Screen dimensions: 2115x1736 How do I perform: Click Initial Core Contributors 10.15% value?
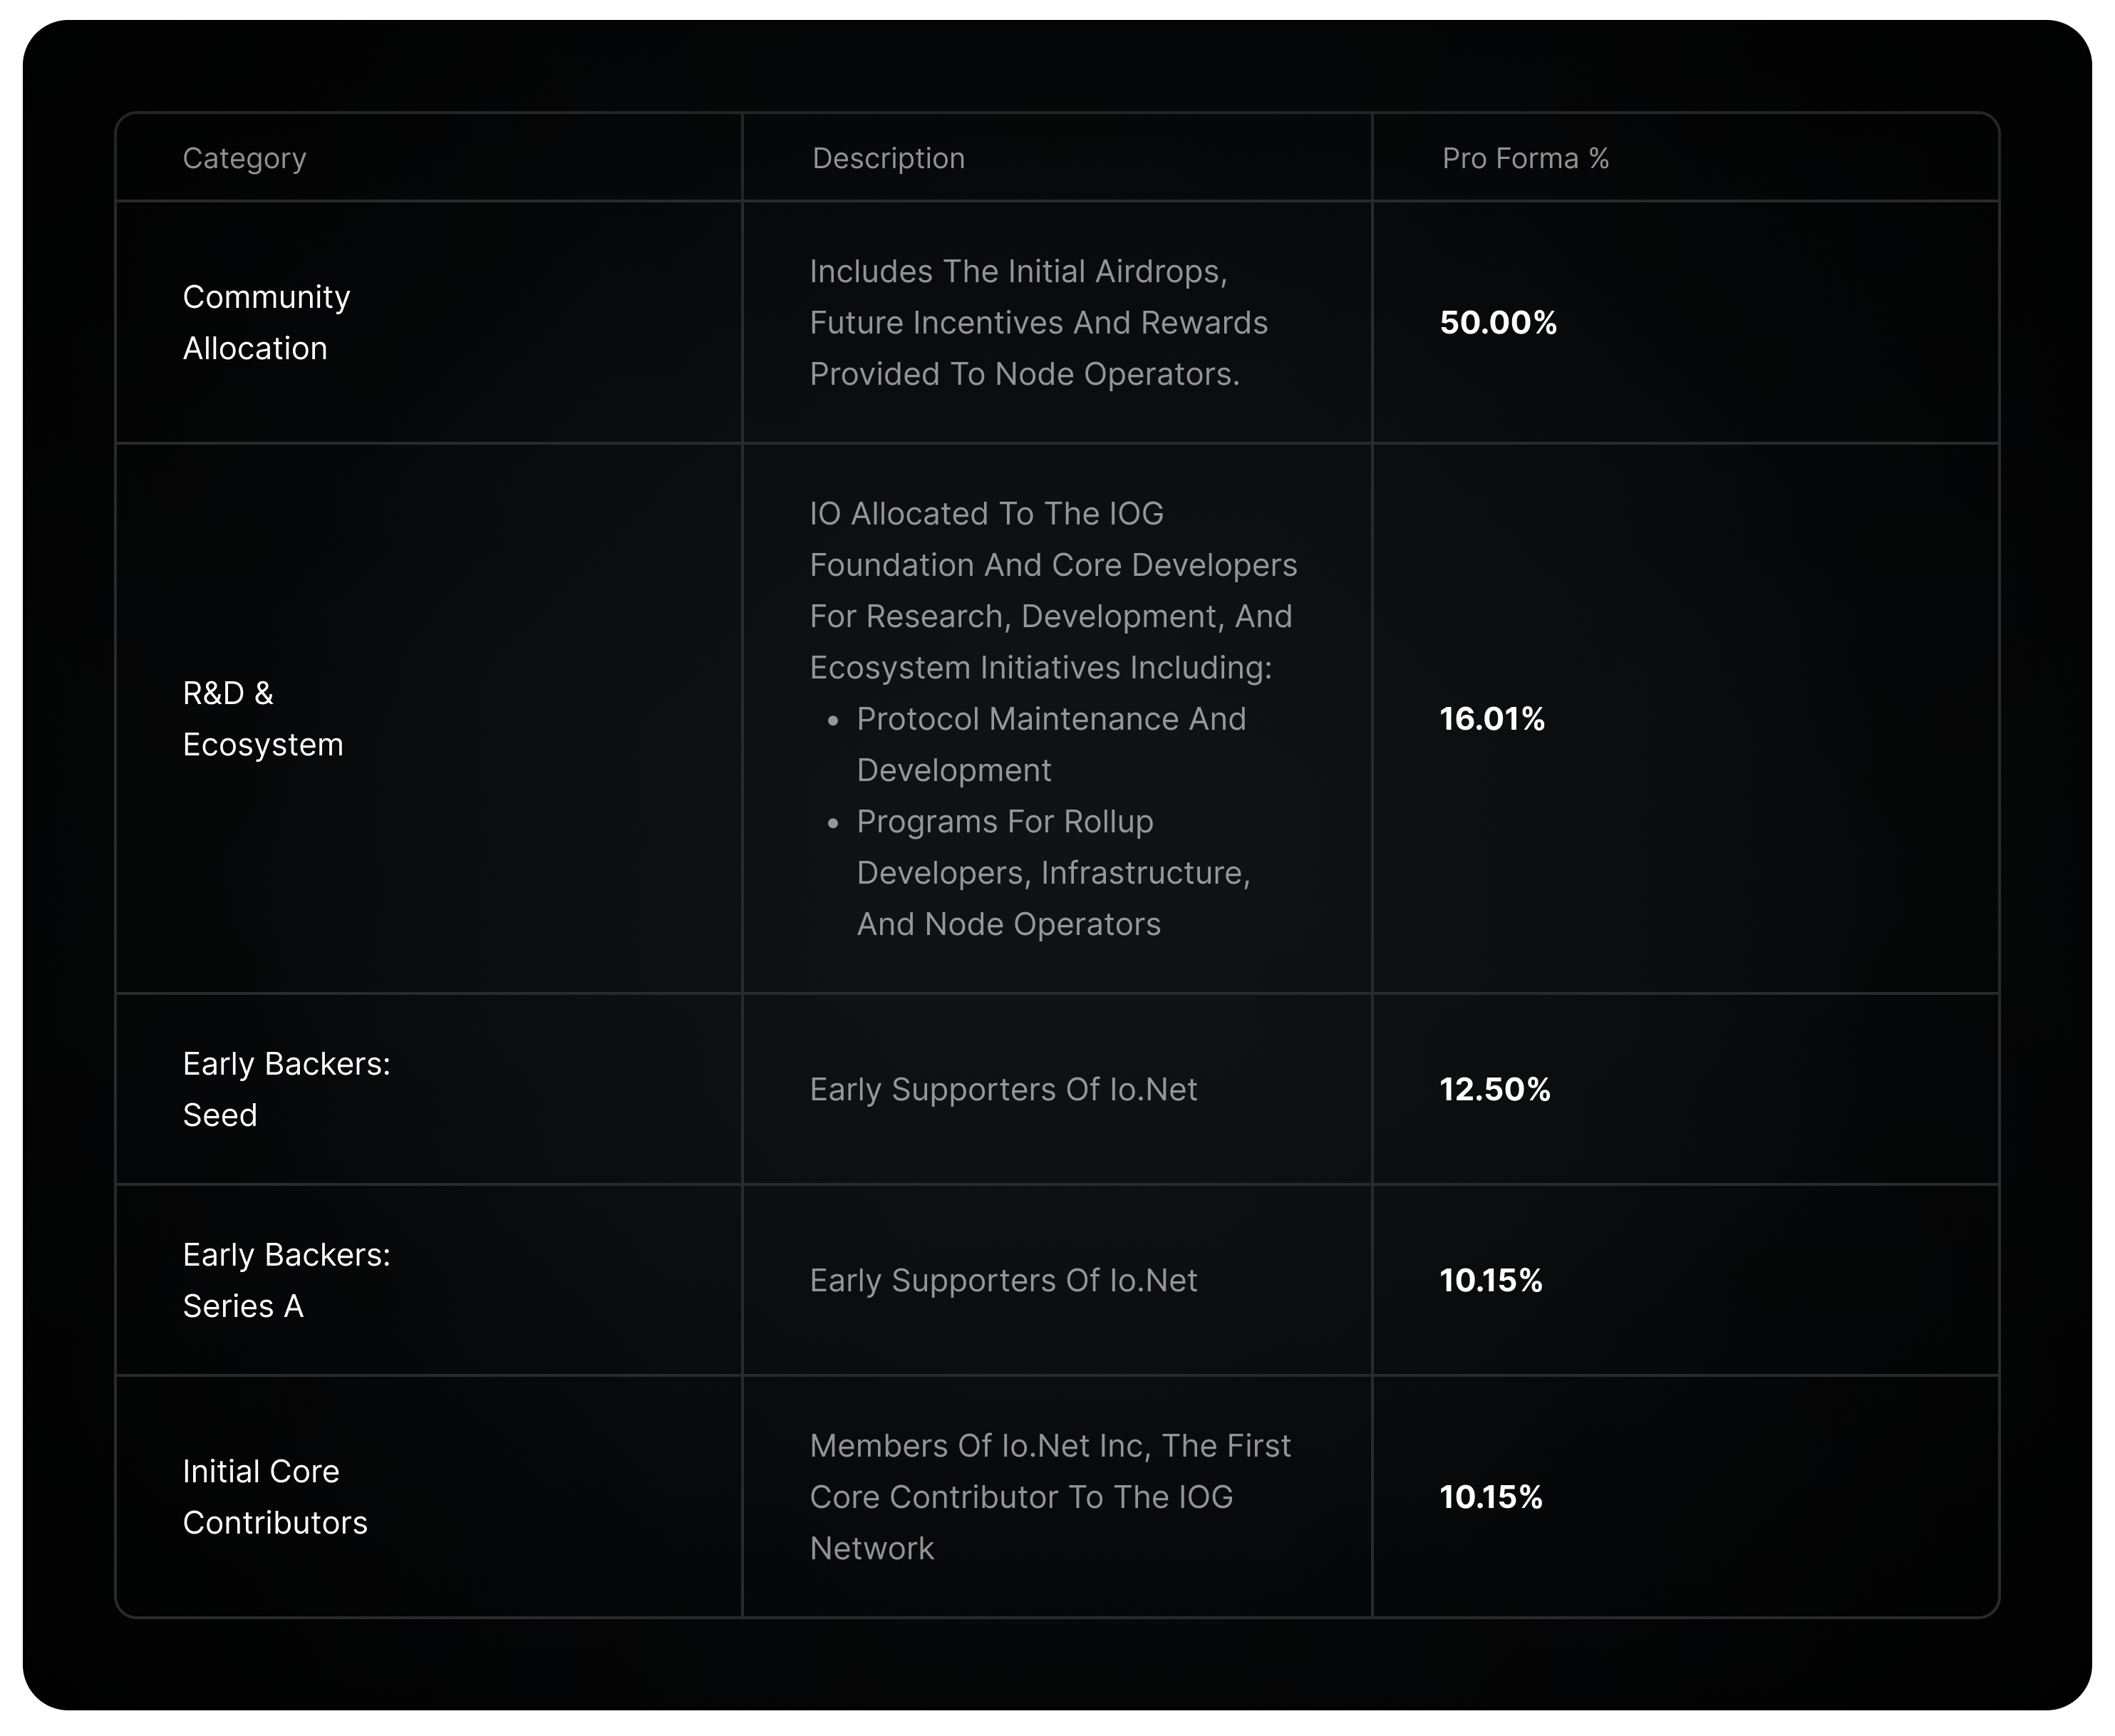[x=1491, y=1496]
